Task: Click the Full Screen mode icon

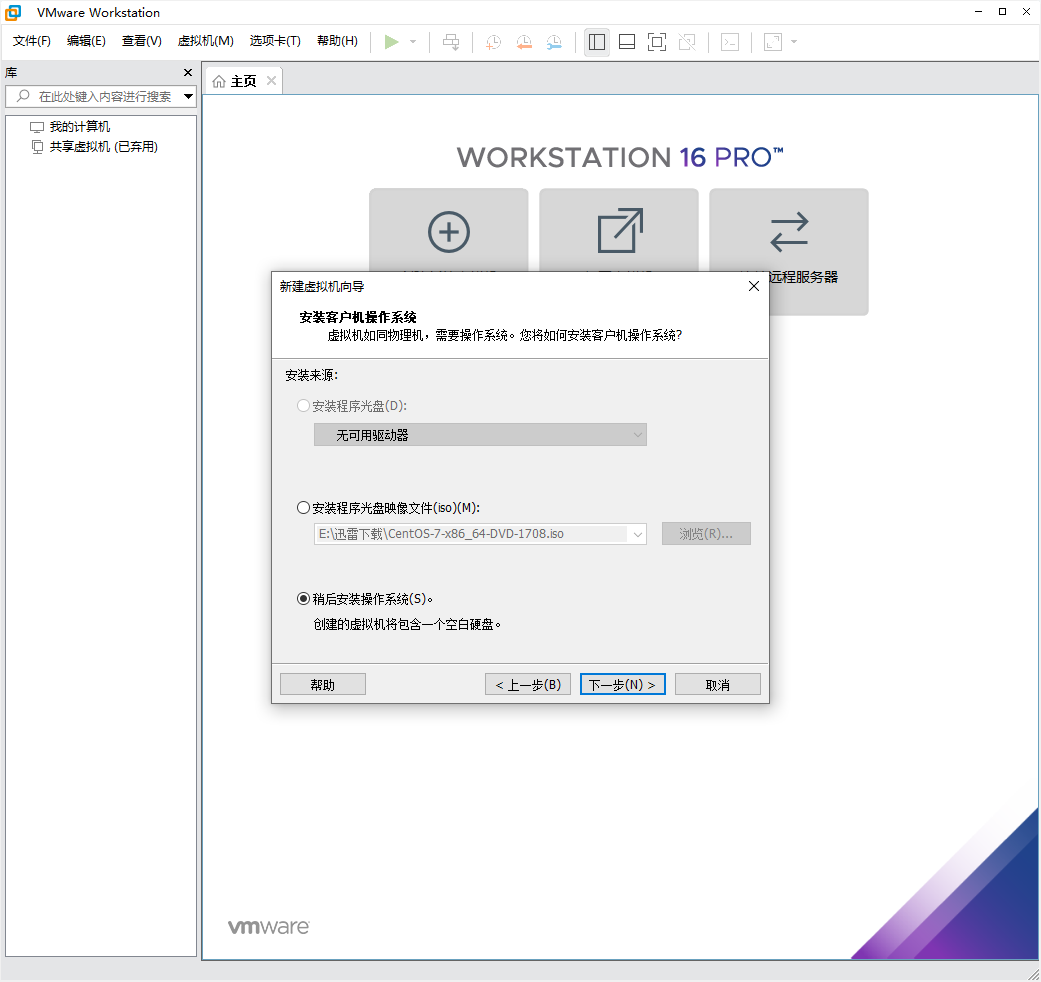Action: (656, 42)
